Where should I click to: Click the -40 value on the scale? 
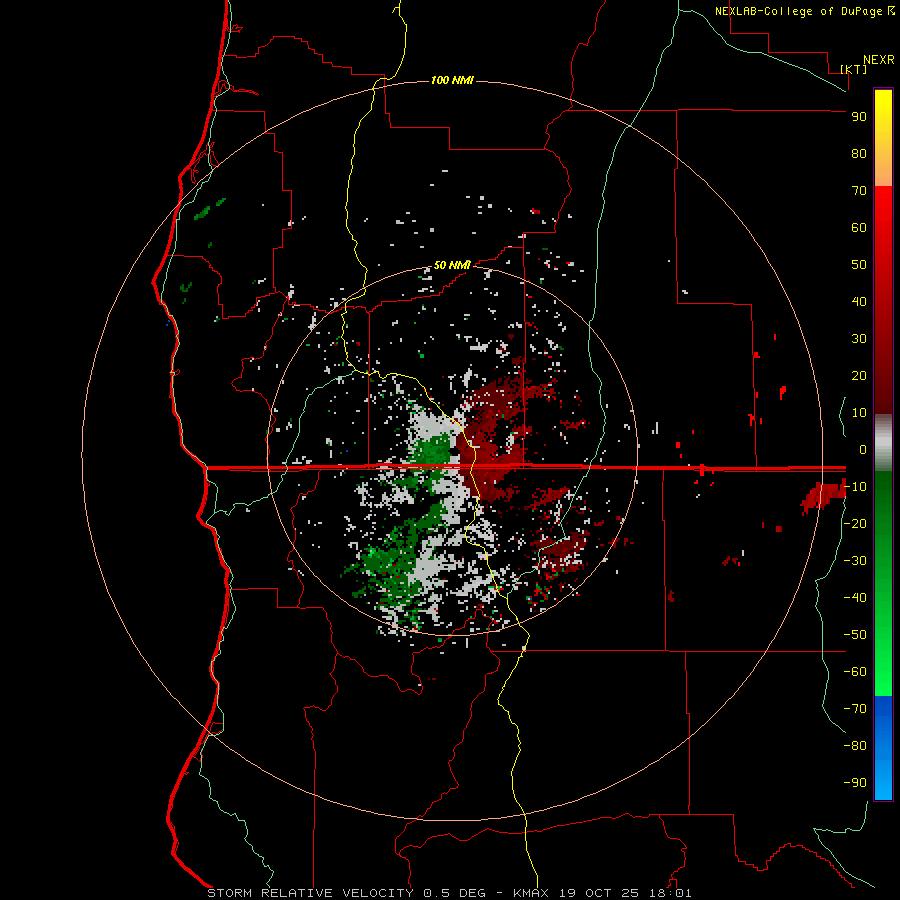(x=855, y=598)
